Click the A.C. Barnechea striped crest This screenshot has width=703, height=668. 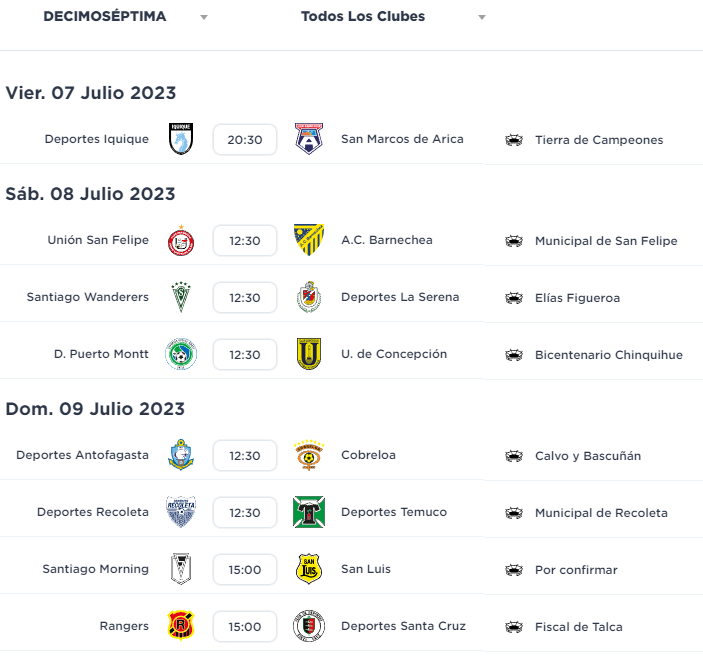[x=309, y=240]
